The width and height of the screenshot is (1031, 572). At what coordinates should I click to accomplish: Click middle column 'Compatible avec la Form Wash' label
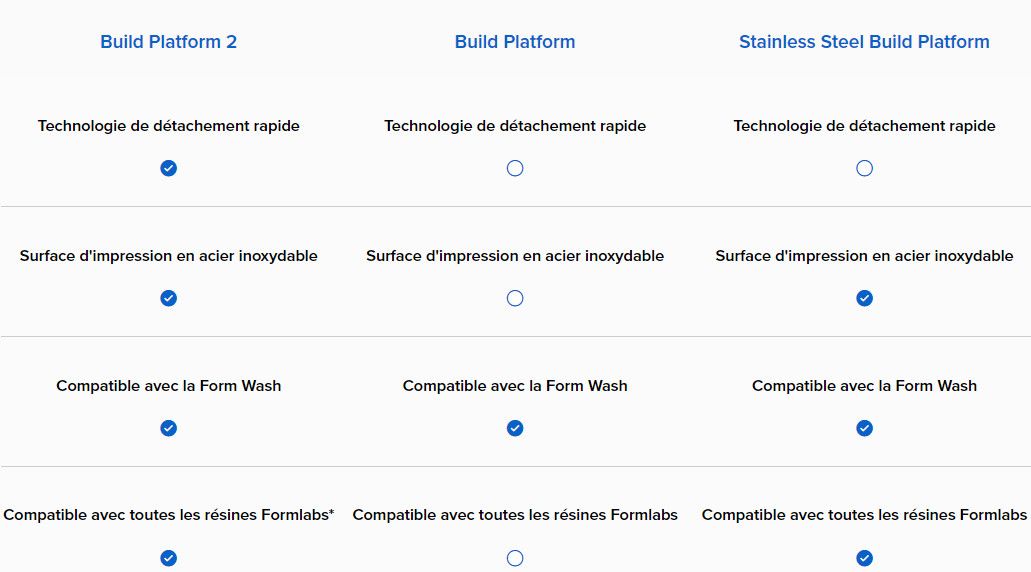pyautogui.click(x=515, y=386)
